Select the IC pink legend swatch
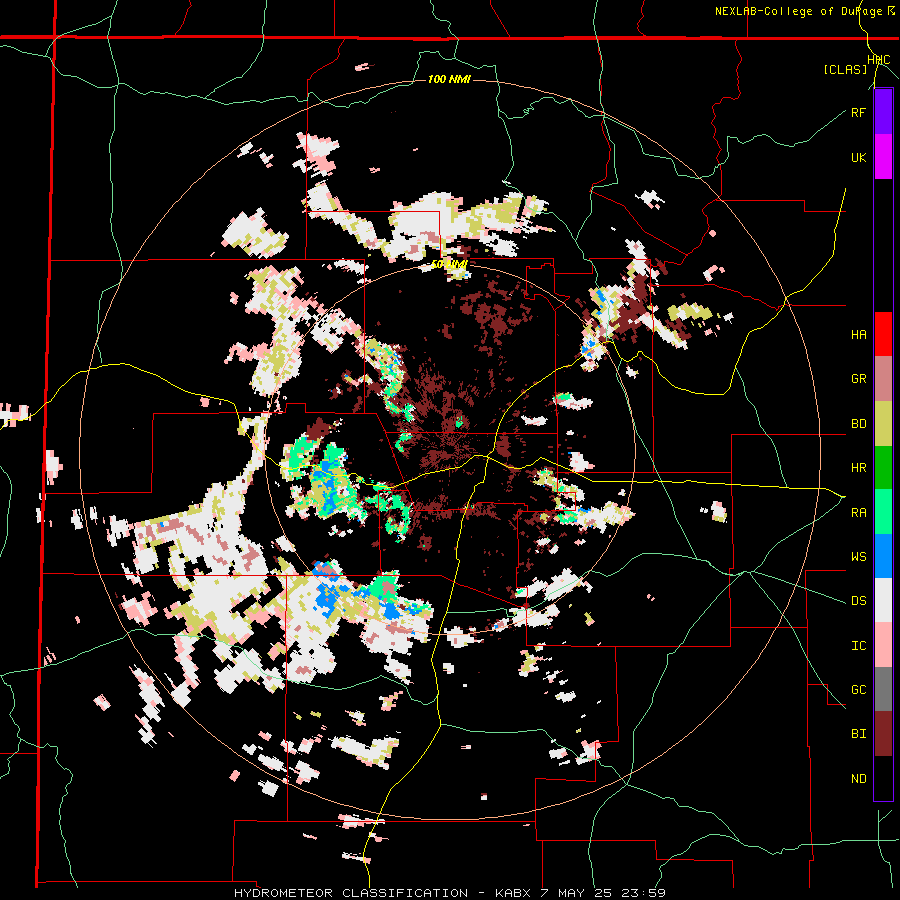The image size is (900, 900). point(883,645)
